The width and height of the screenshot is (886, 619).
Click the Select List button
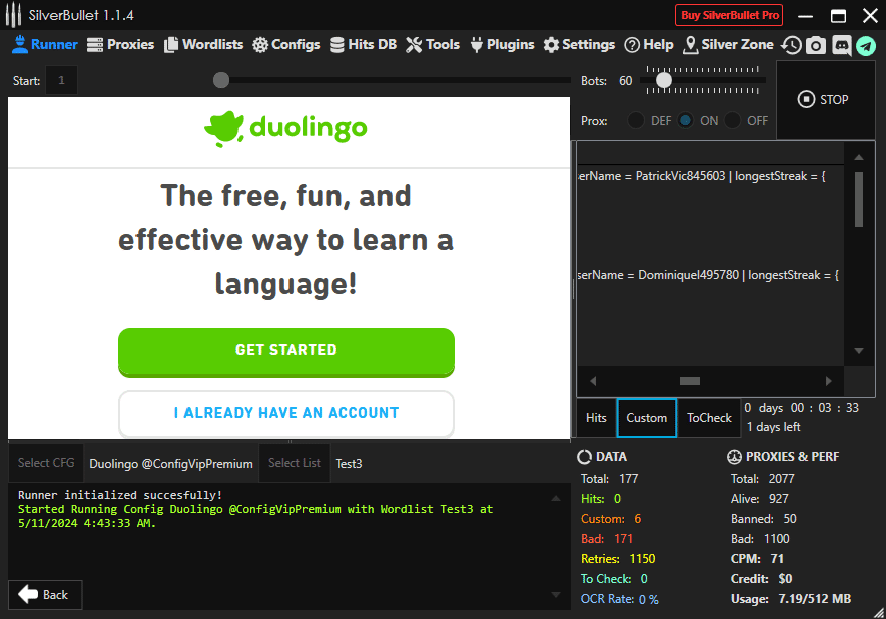click(294, 463)
